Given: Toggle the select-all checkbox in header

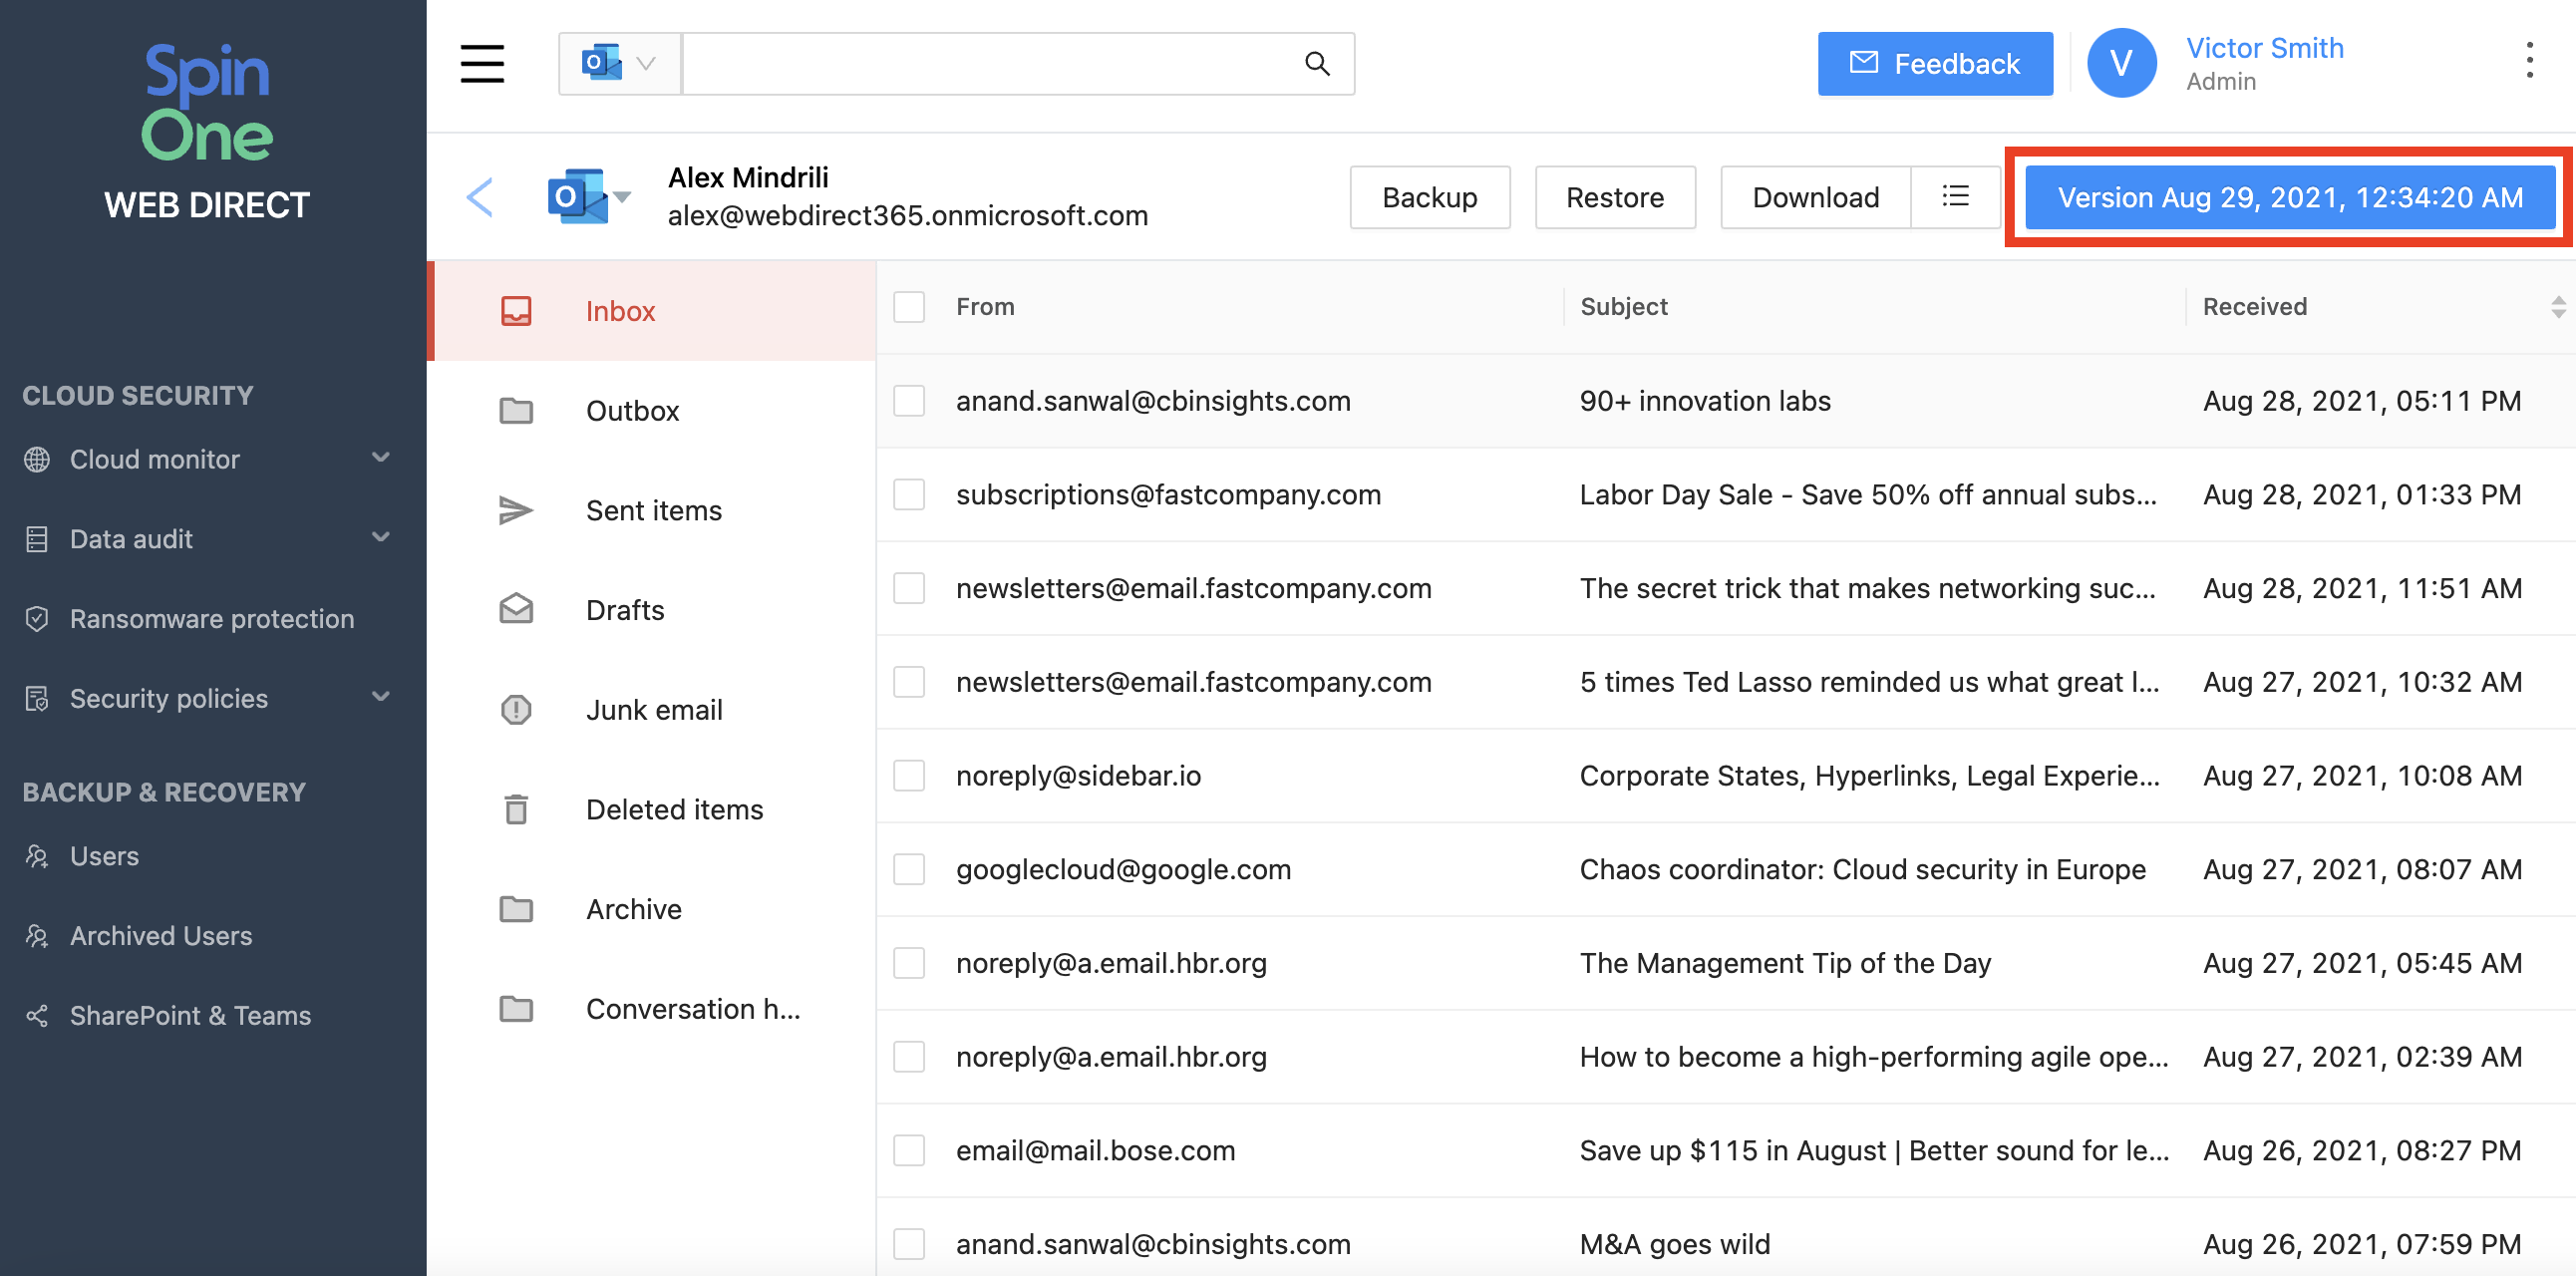Looking at the screenshot, I should point(909,307).
